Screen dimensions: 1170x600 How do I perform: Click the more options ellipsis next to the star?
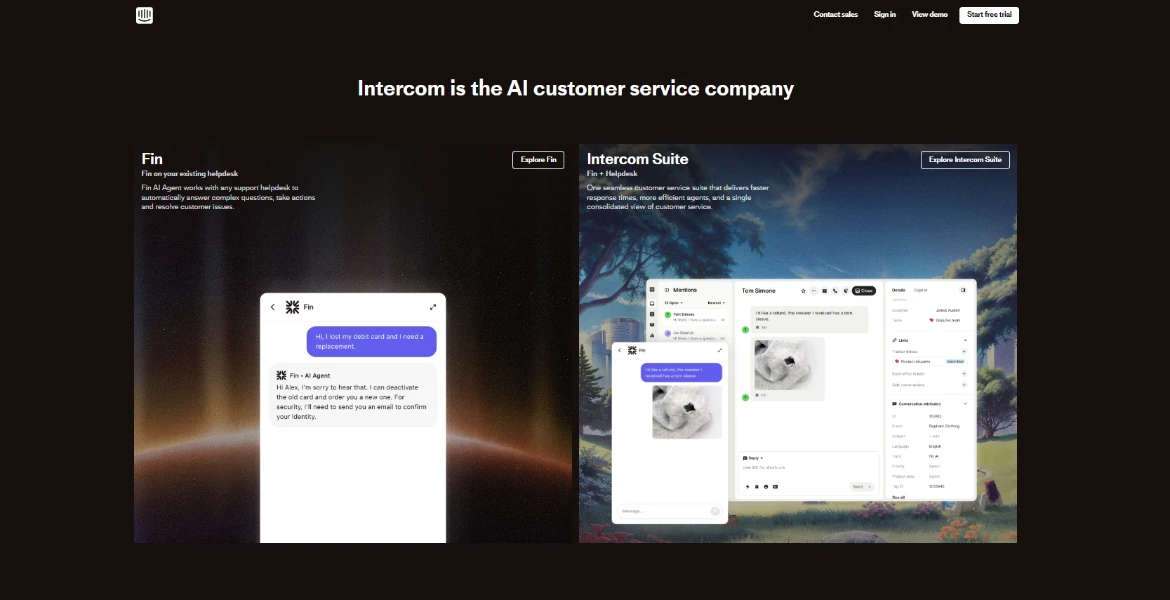814,291
